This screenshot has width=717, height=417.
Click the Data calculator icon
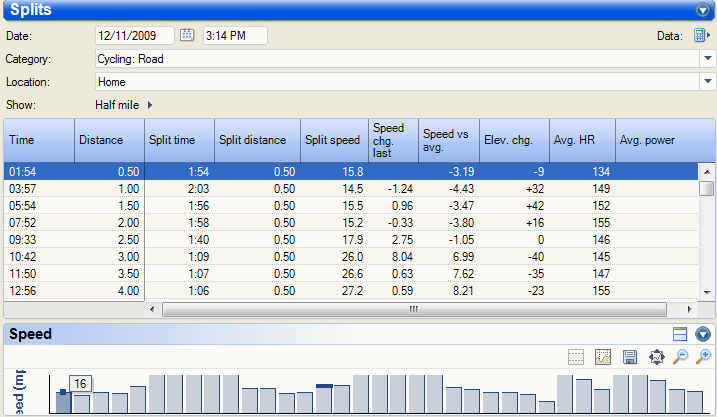(701, 35)
